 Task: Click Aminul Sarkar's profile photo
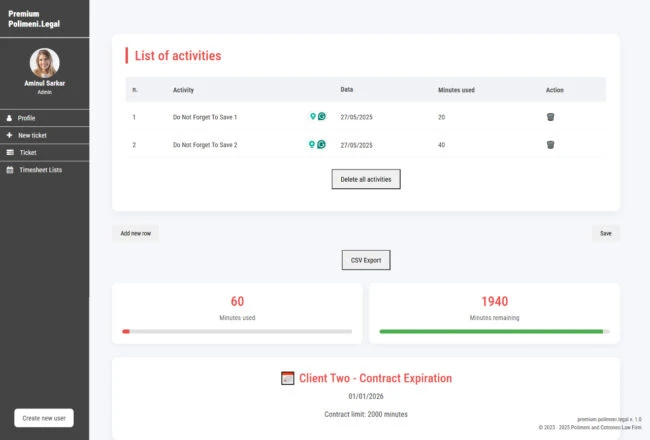pyautogui.click(x=44, y=63)
